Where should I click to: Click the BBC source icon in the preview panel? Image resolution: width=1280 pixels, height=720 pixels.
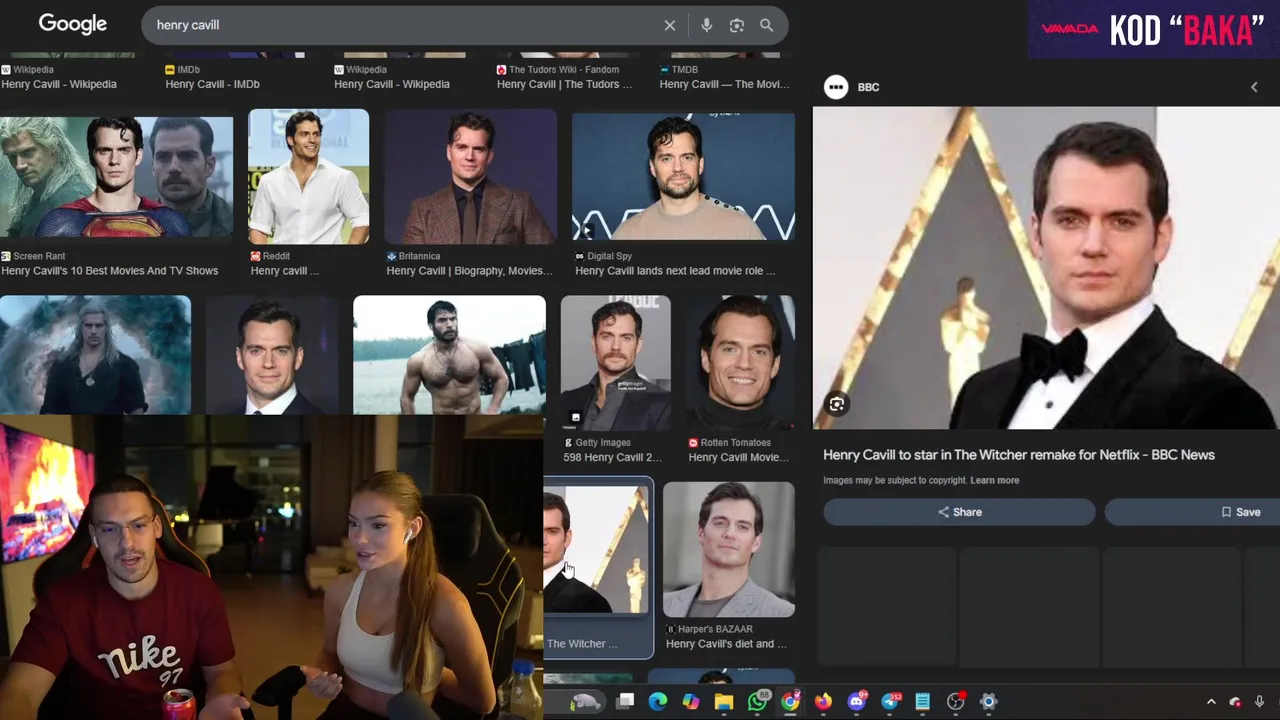[x=836, y=87]
